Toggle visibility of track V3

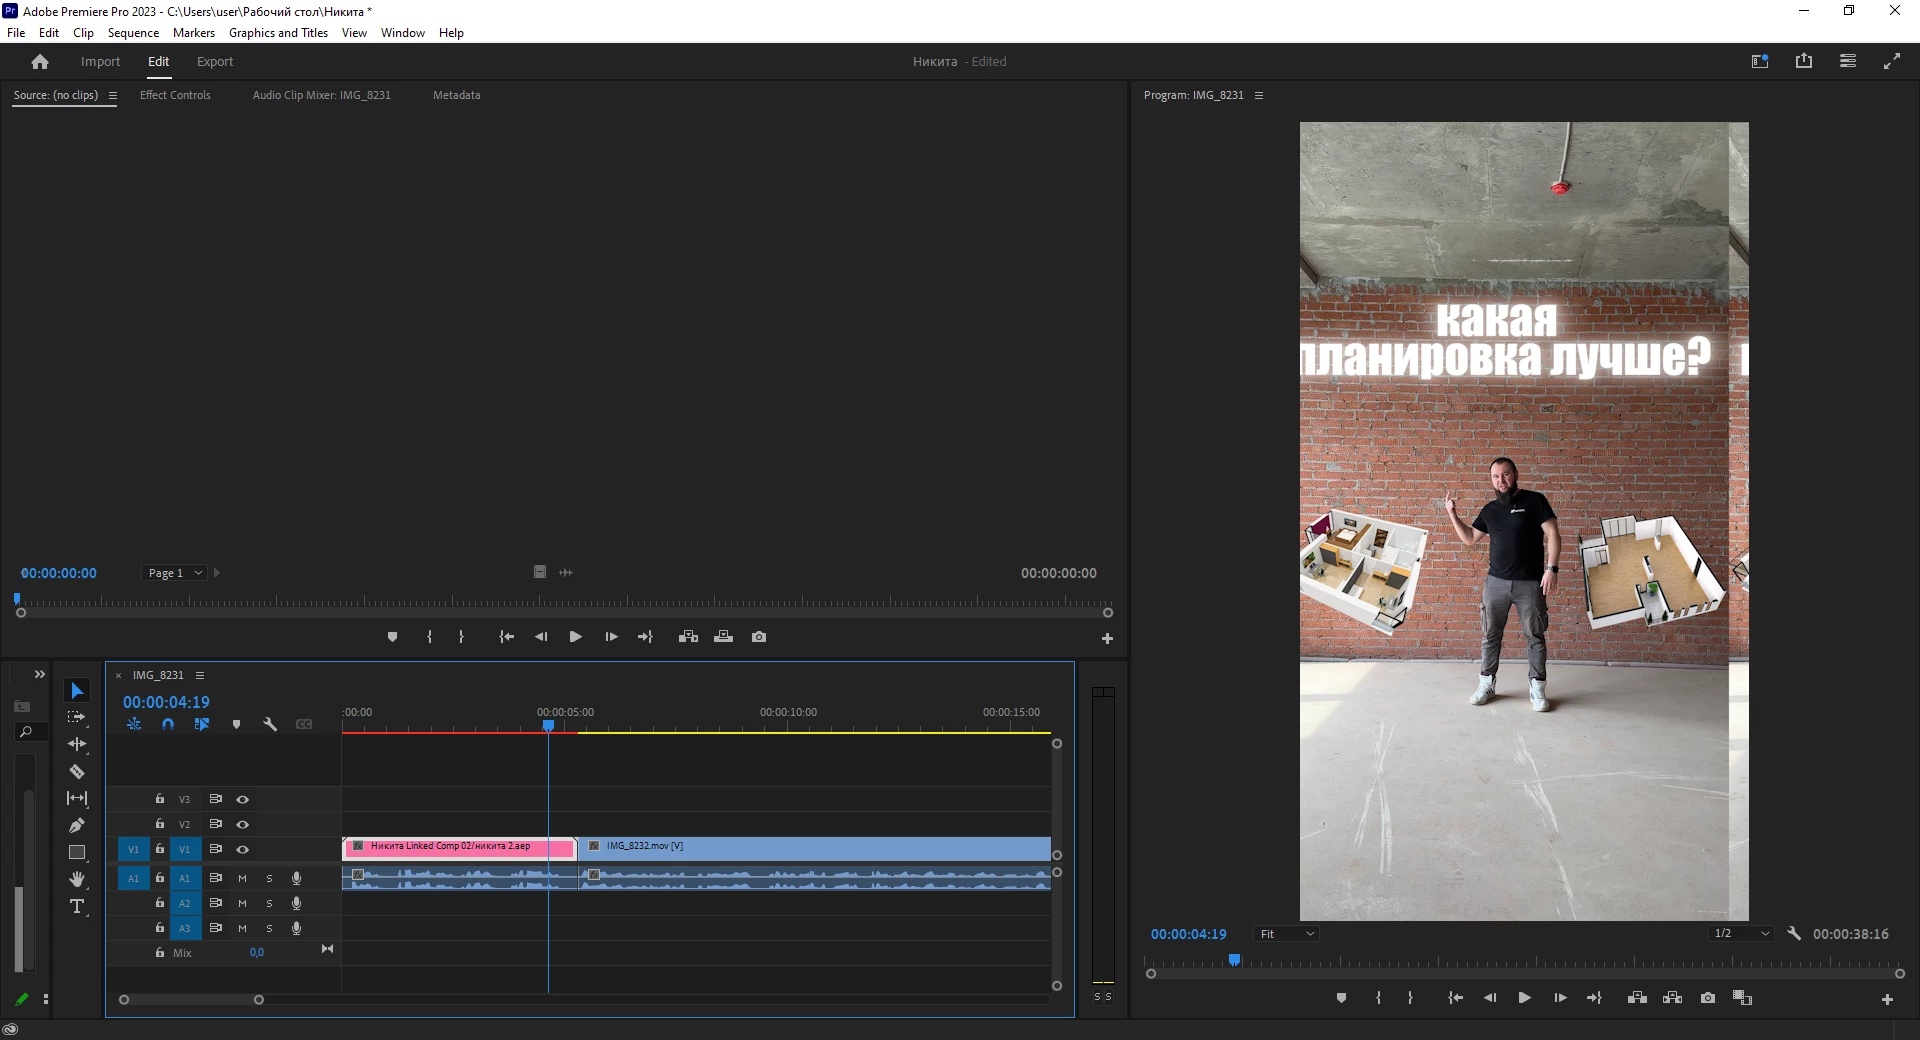(242, 799)
